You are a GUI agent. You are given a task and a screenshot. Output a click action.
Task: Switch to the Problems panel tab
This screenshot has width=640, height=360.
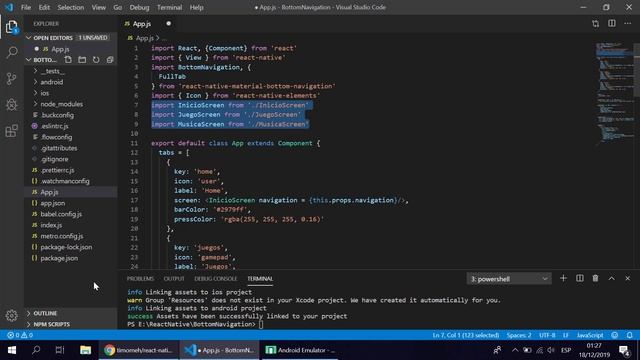click(140, 279)
